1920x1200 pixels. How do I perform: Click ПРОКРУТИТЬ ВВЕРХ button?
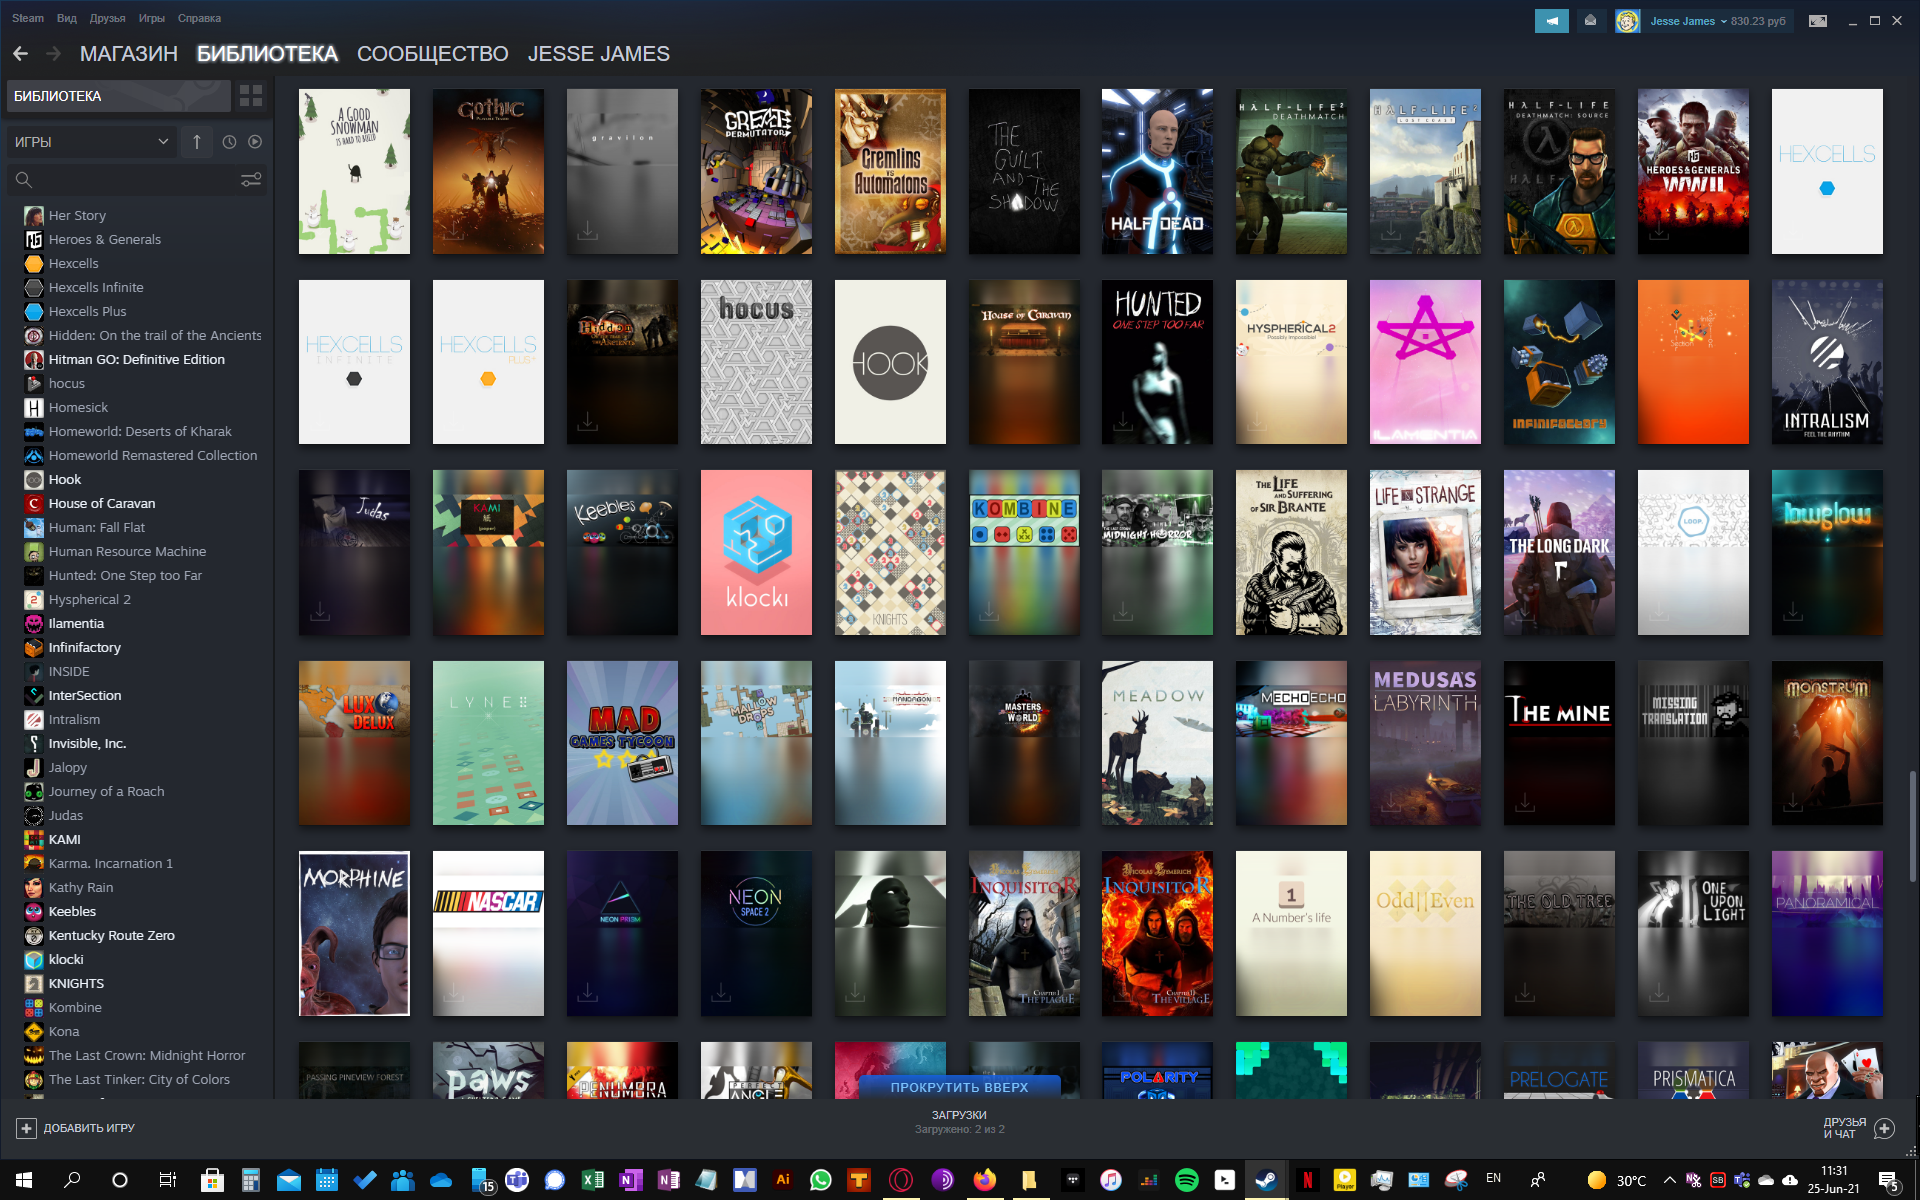[959, 1087]
